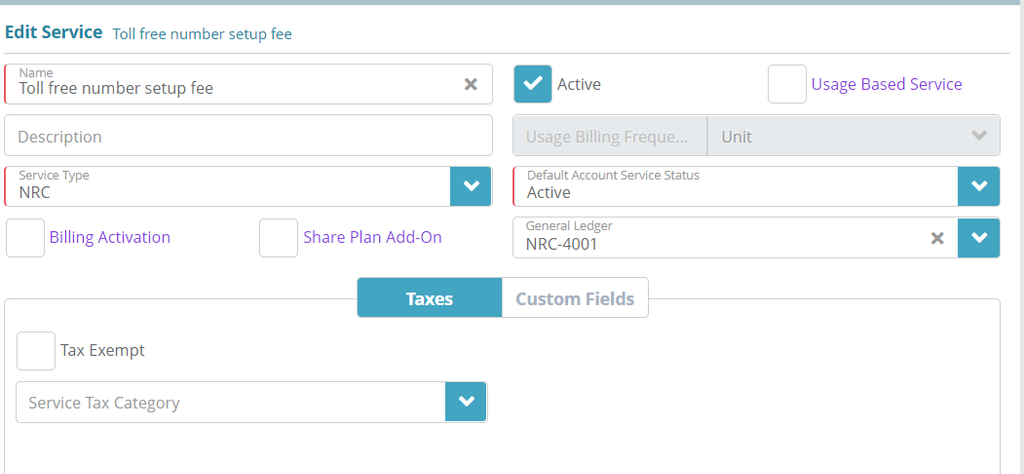Open the General Ledger dropdown arrow

(979, 238)
